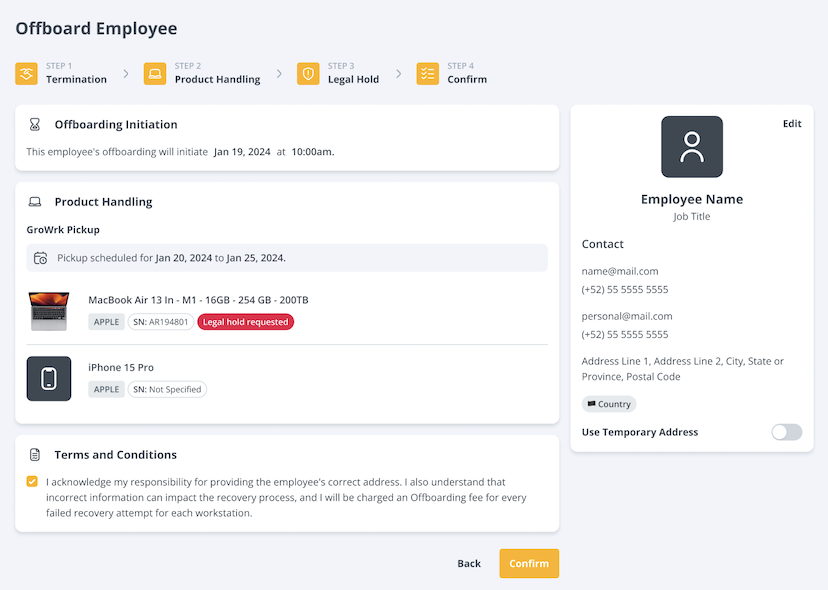Click the Termination step icon

click(26, 74)
